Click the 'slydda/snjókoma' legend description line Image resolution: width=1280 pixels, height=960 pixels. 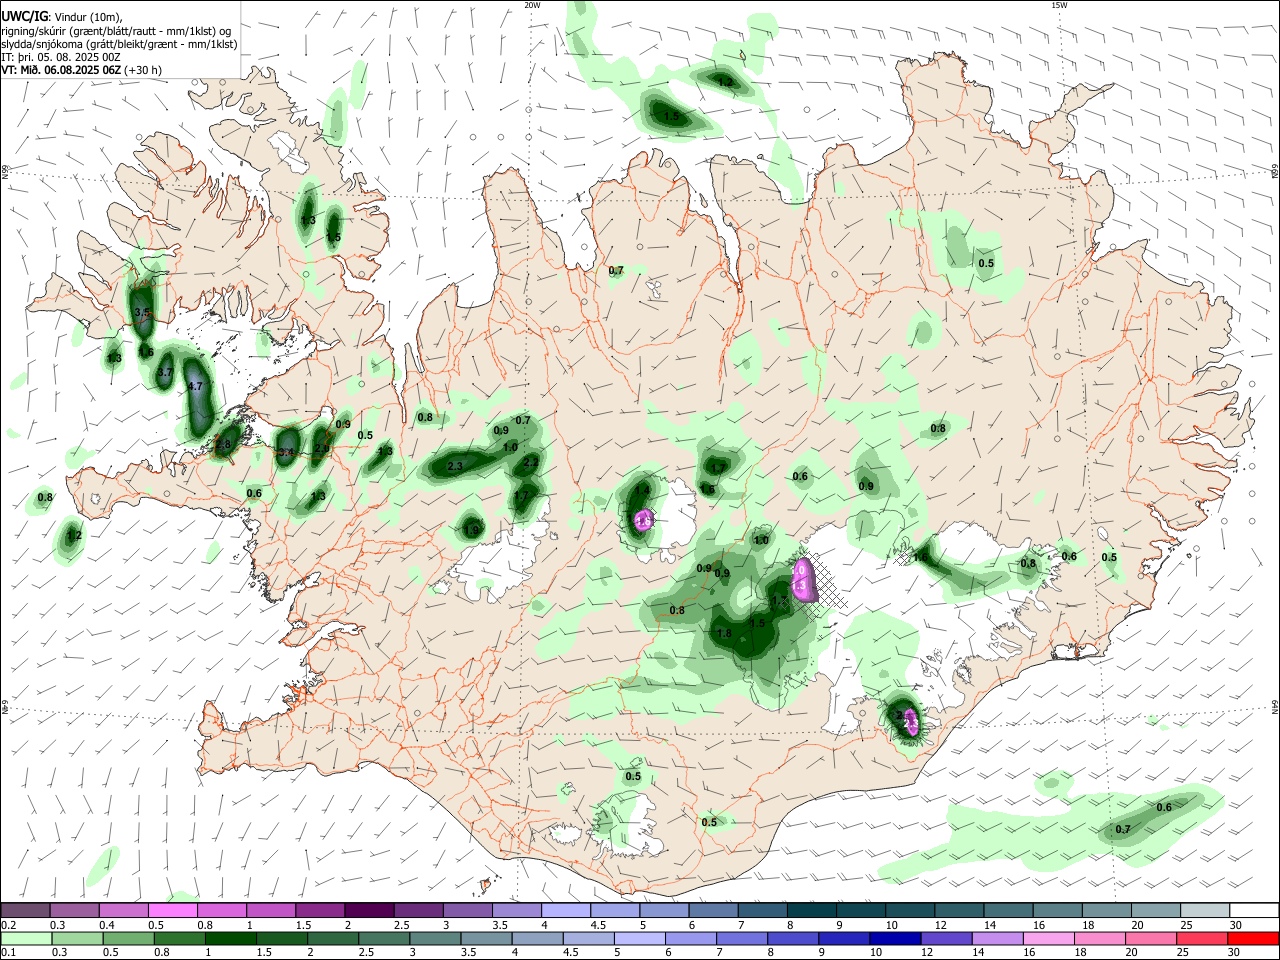(x=119, y=44)
